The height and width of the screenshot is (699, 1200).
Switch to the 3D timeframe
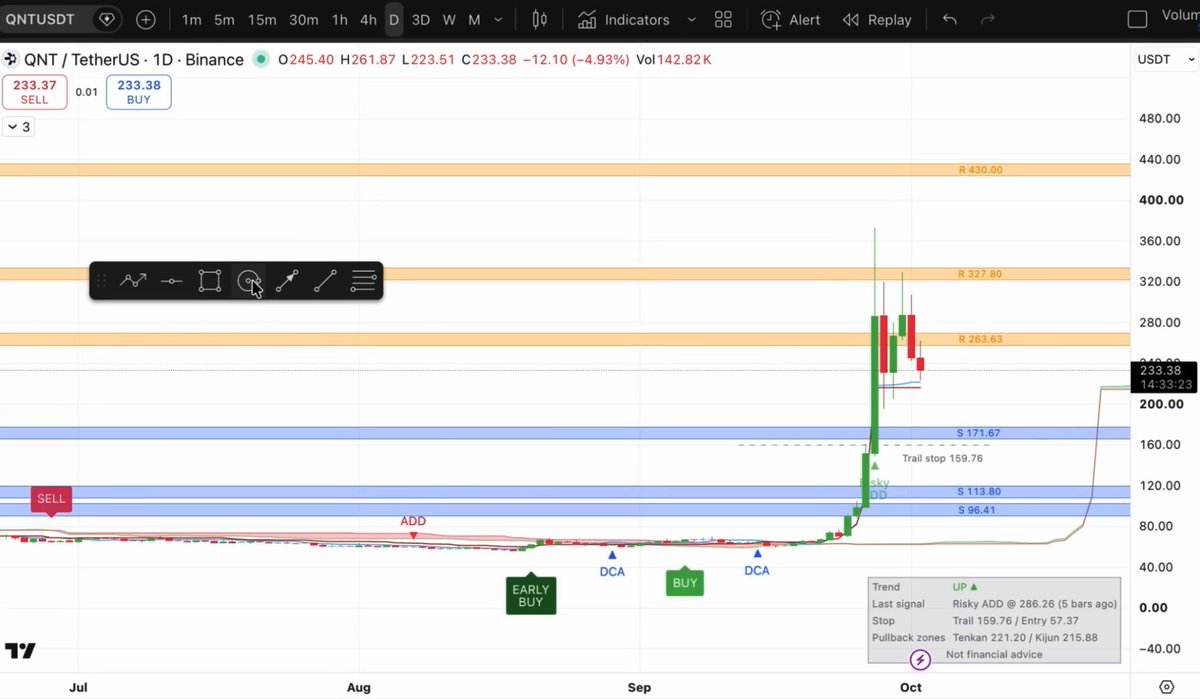421,19
